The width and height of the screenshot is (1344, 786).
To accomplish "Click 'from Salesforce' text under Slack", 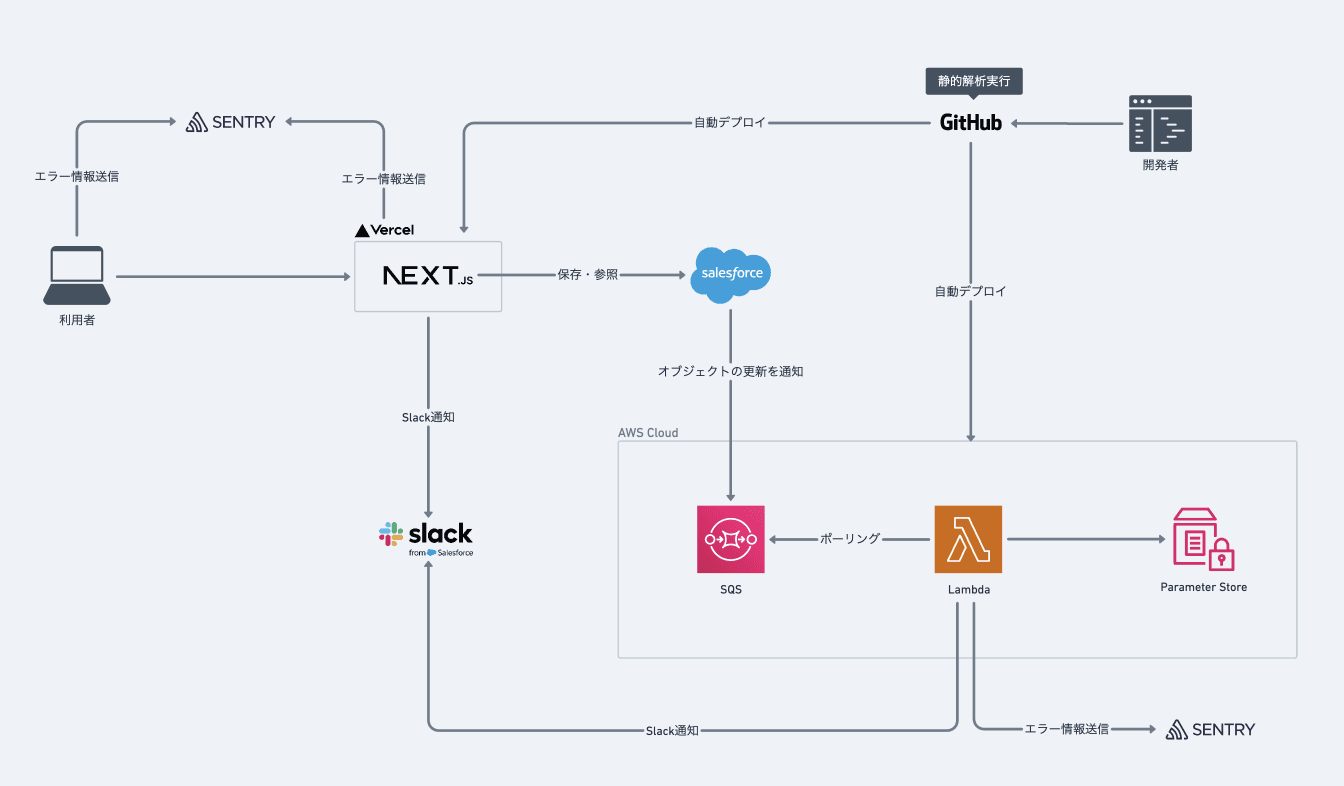I will click(x=441, y=553).
